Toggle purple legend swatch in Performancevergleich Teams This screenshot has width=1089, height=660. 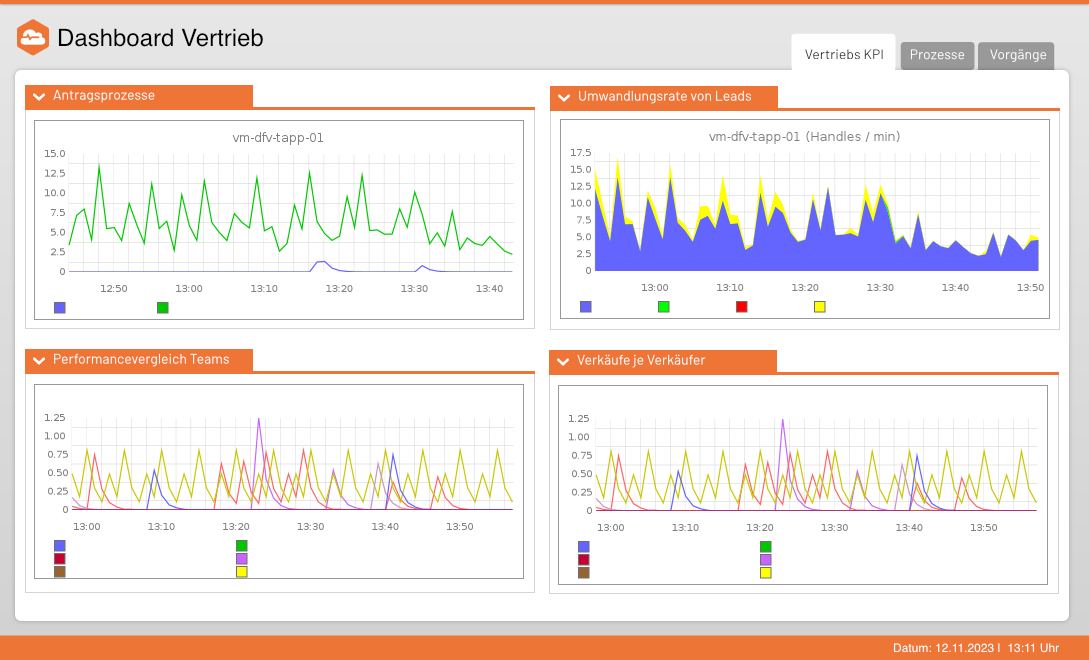click(x=242, y=559)
